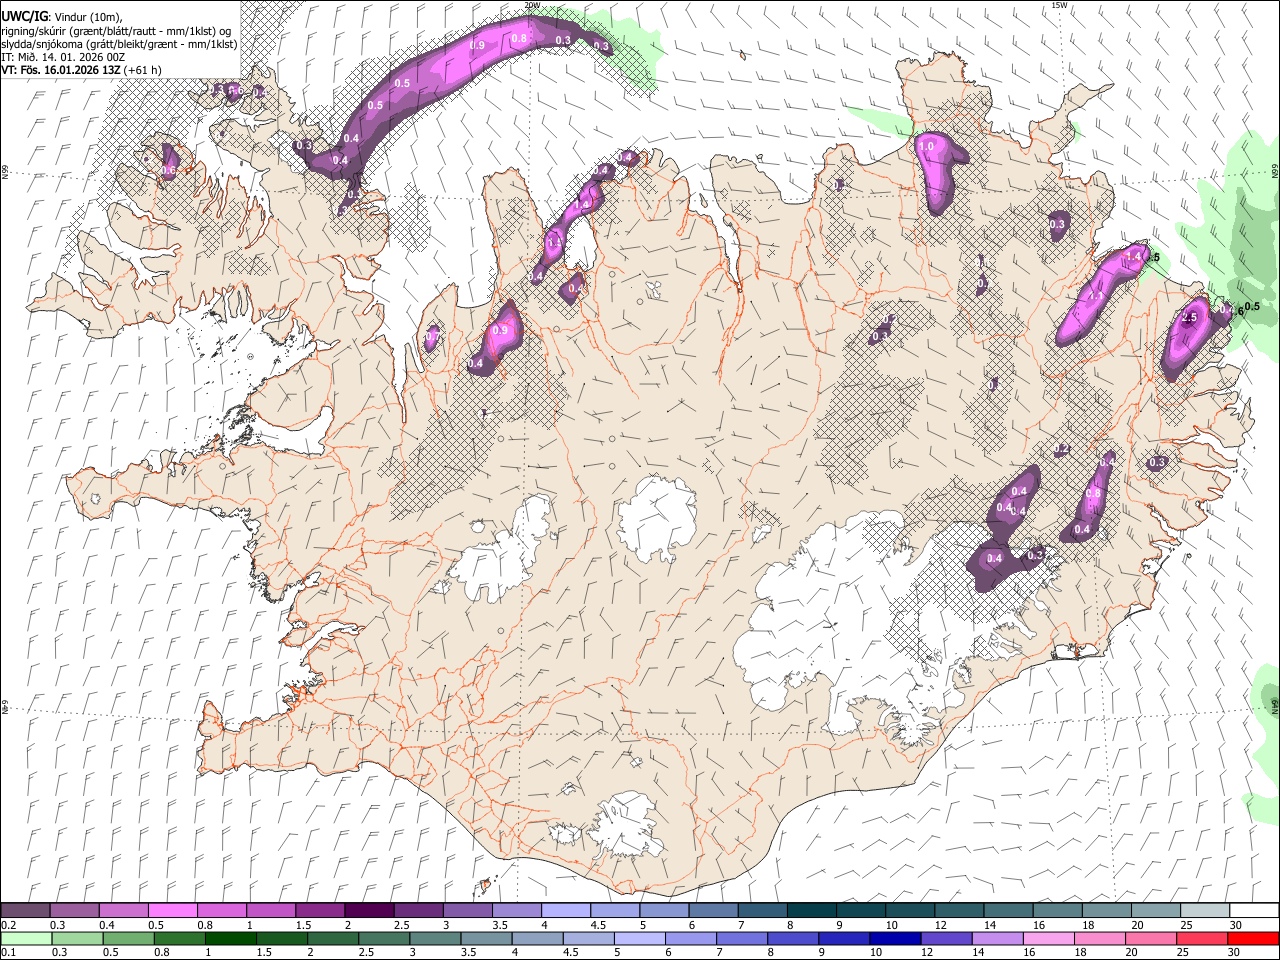Image resolution: width=1280 pixels, height=960 pixels.
Task: Select the snow scale swatch between 0.5 and 0.8
Action: click(x=173, y=910)
